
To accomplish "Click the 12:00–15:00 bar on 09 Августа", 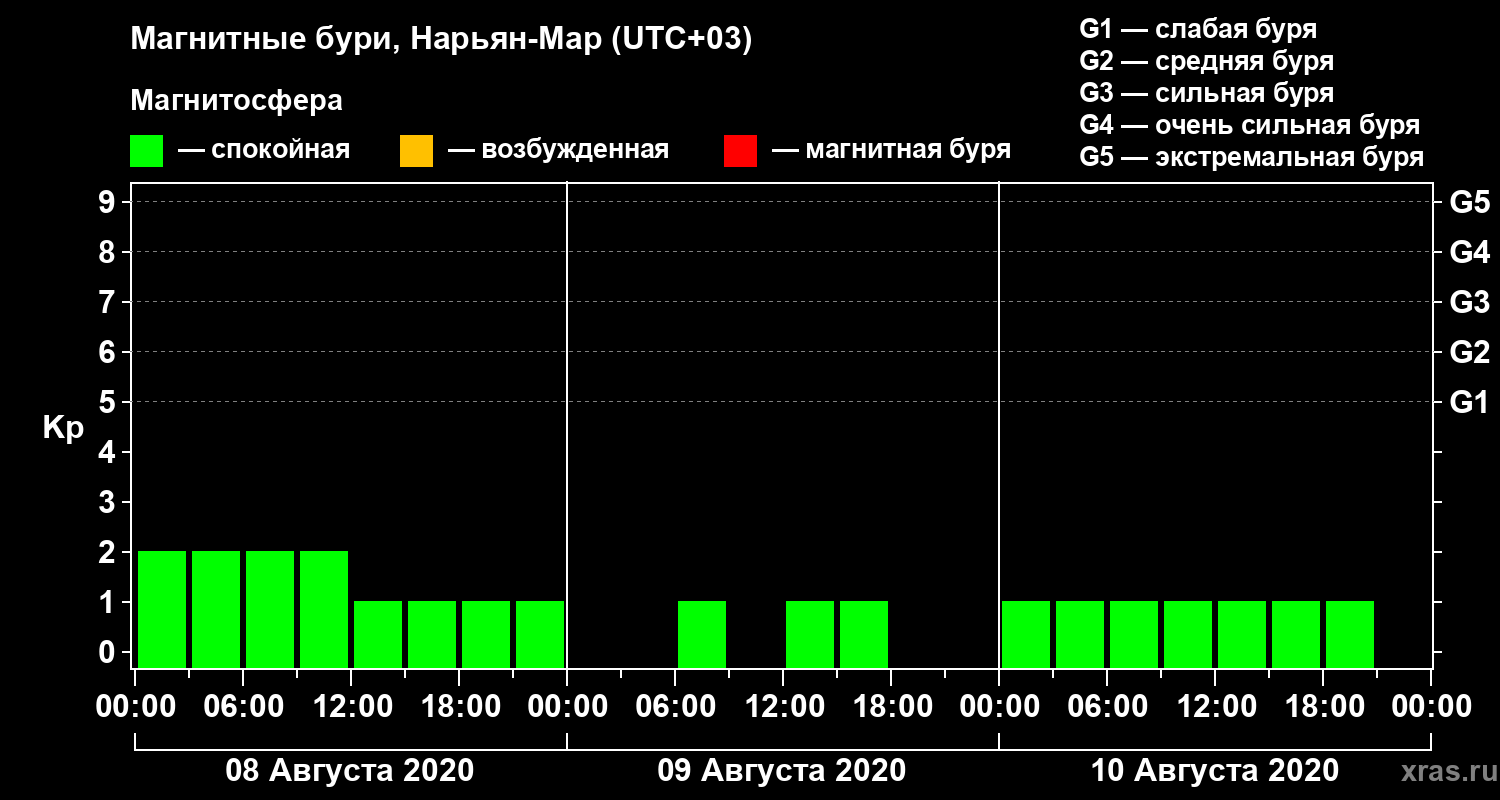I will [810, 634].
